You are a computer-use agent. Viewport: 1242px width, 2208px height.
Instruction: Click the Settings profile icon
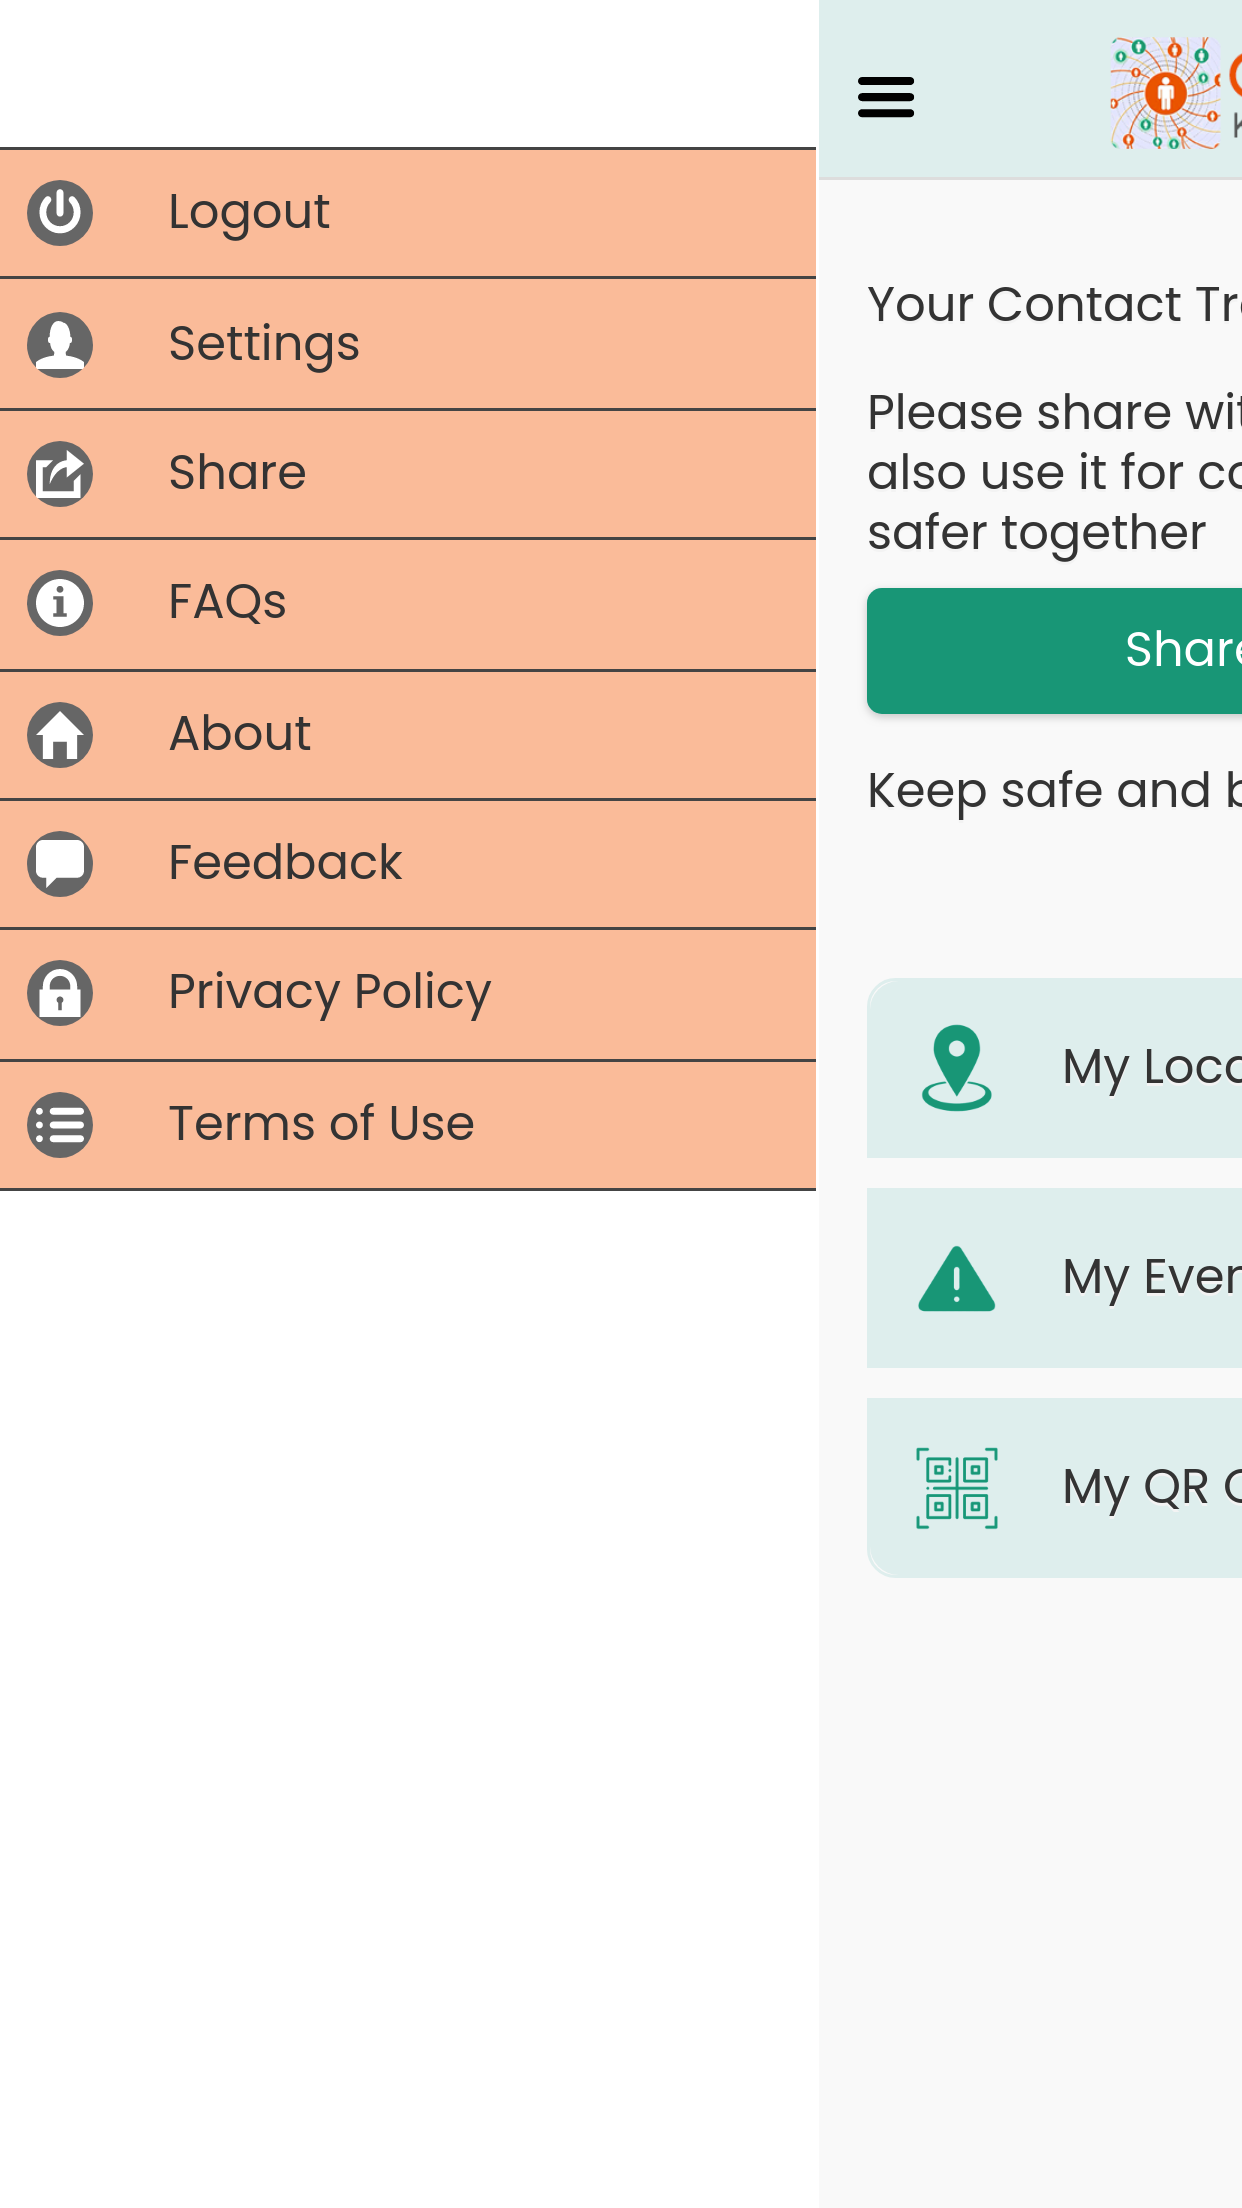[x=60, y=344]
